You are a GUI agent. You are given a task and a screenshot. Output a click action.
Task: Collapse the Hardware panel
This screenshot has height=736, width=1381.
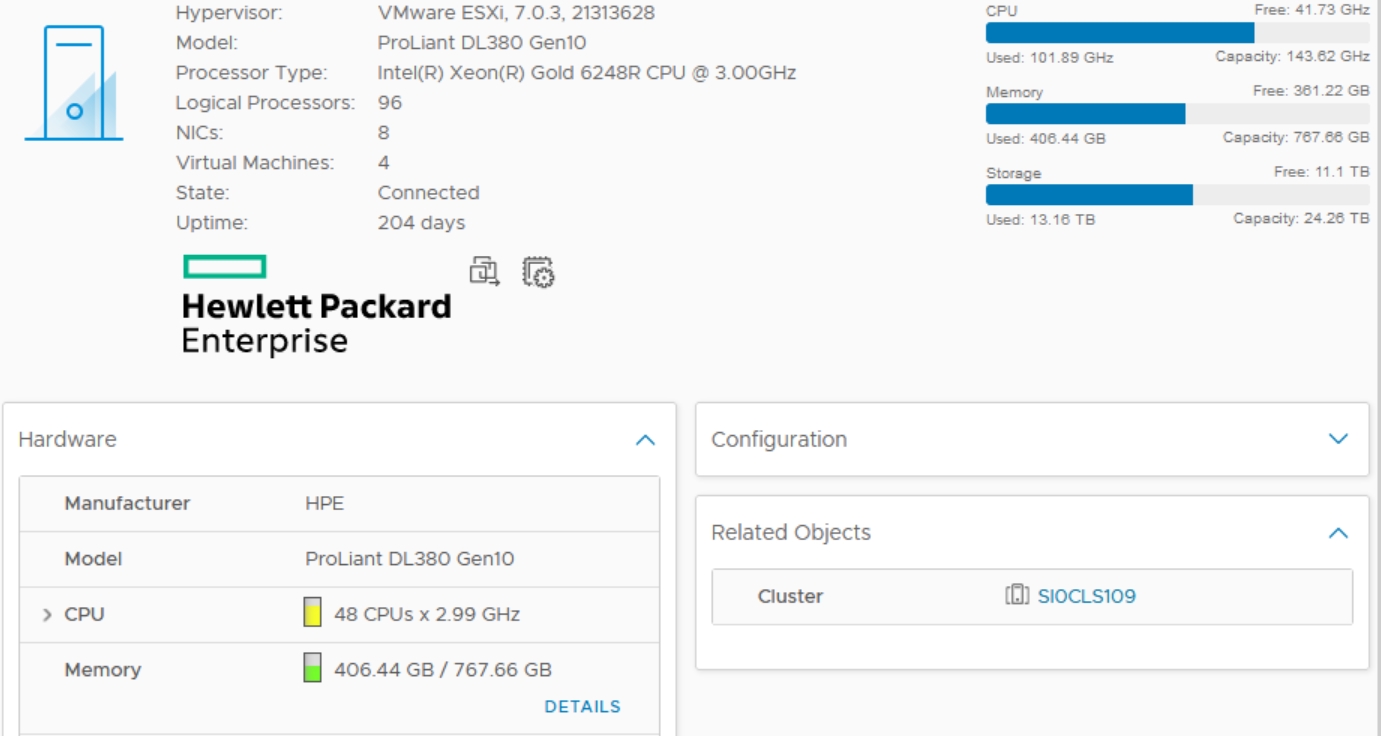click(x=646, y=440)
